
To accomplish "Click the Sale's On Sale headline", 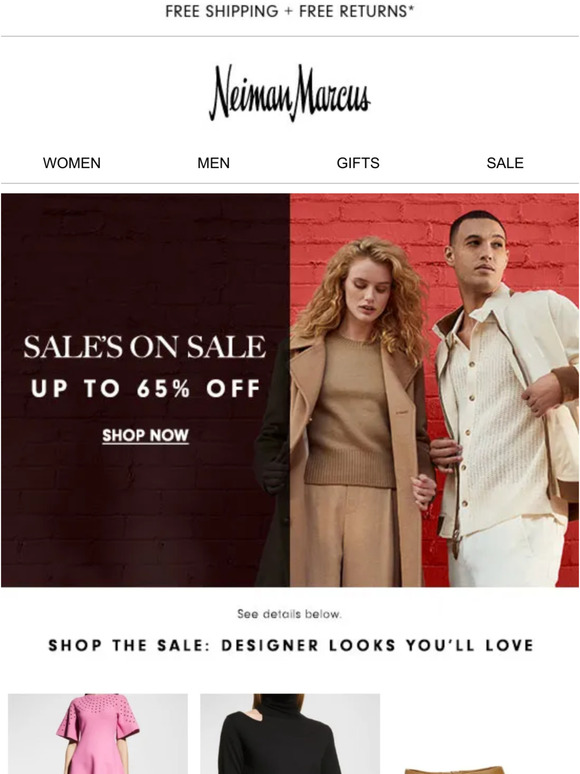I will coord(145,347).
